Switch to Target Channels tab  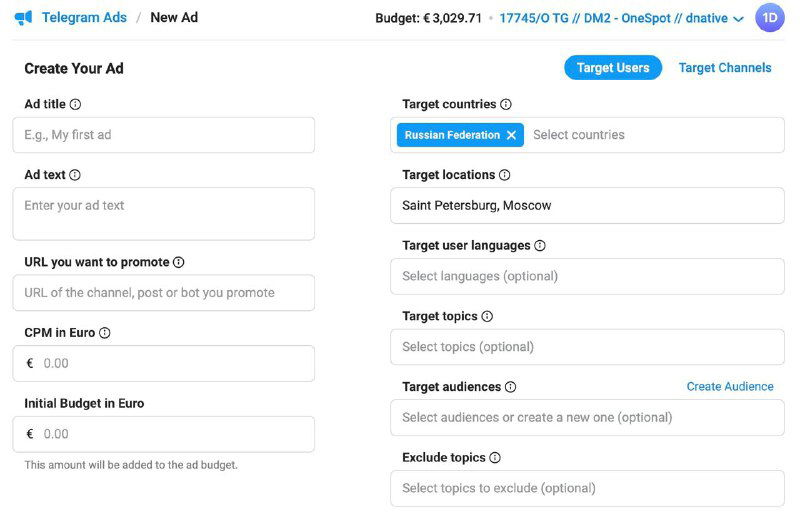[725, 68]
